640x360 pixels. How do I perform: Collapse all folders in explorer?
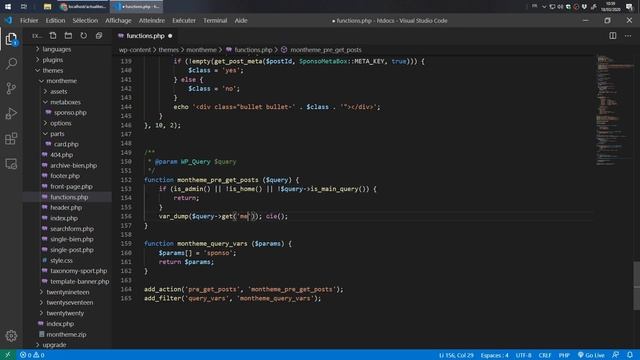[x=99, y=36]
